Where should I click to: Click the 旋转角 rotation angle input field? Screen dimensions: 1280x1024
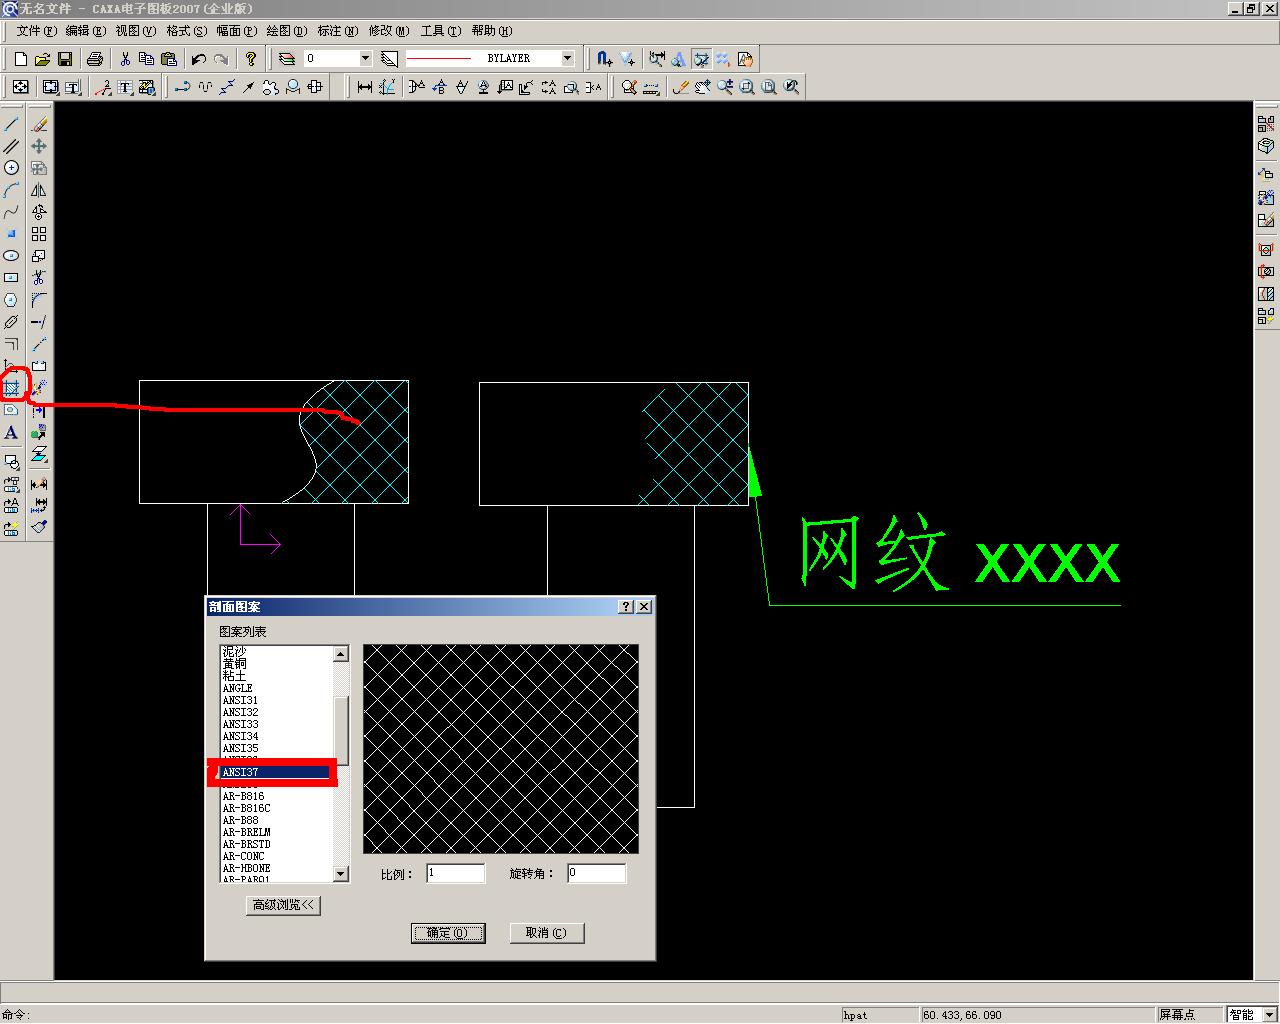[597, 873]
